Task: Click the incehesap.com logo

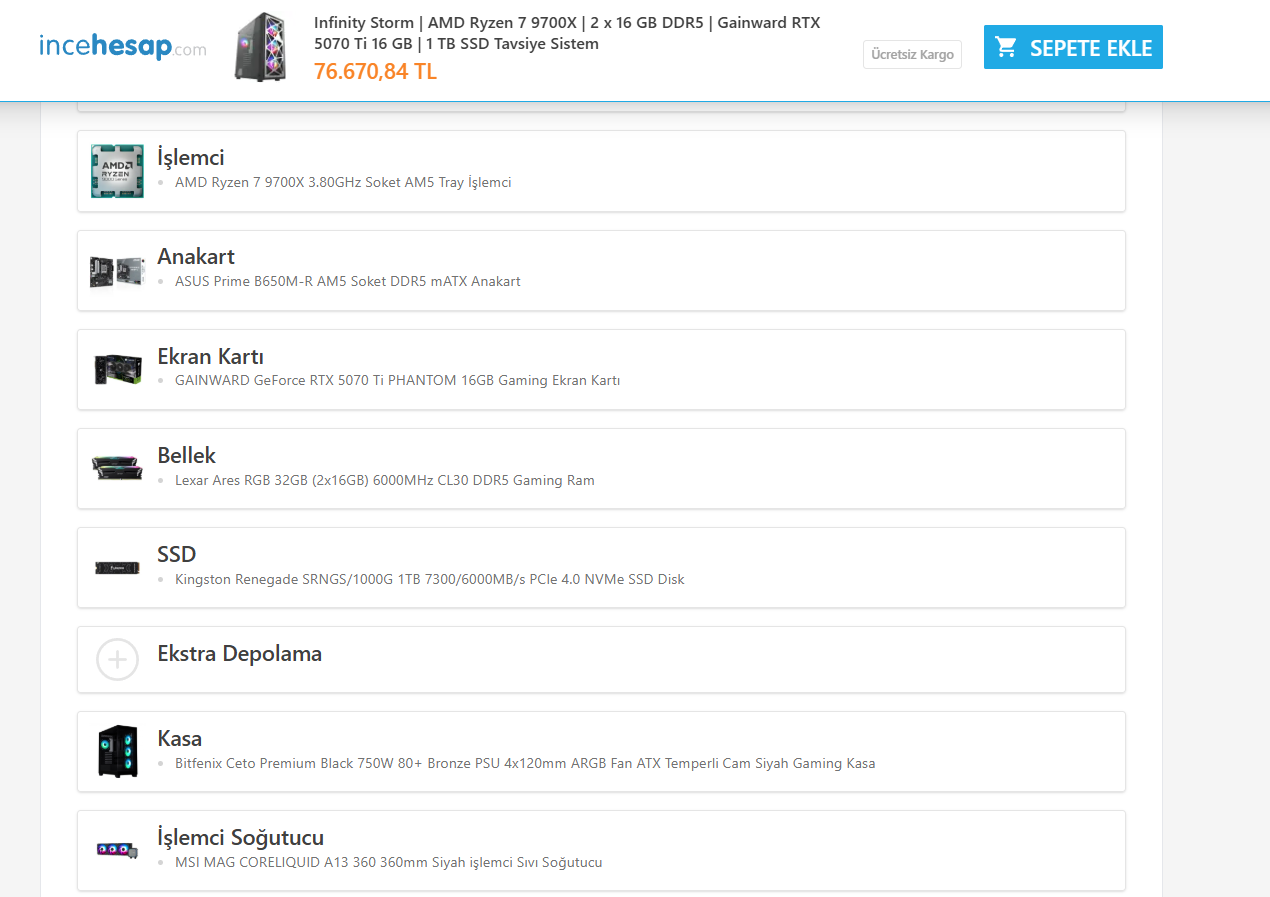Action: click(x=123, y=46)
